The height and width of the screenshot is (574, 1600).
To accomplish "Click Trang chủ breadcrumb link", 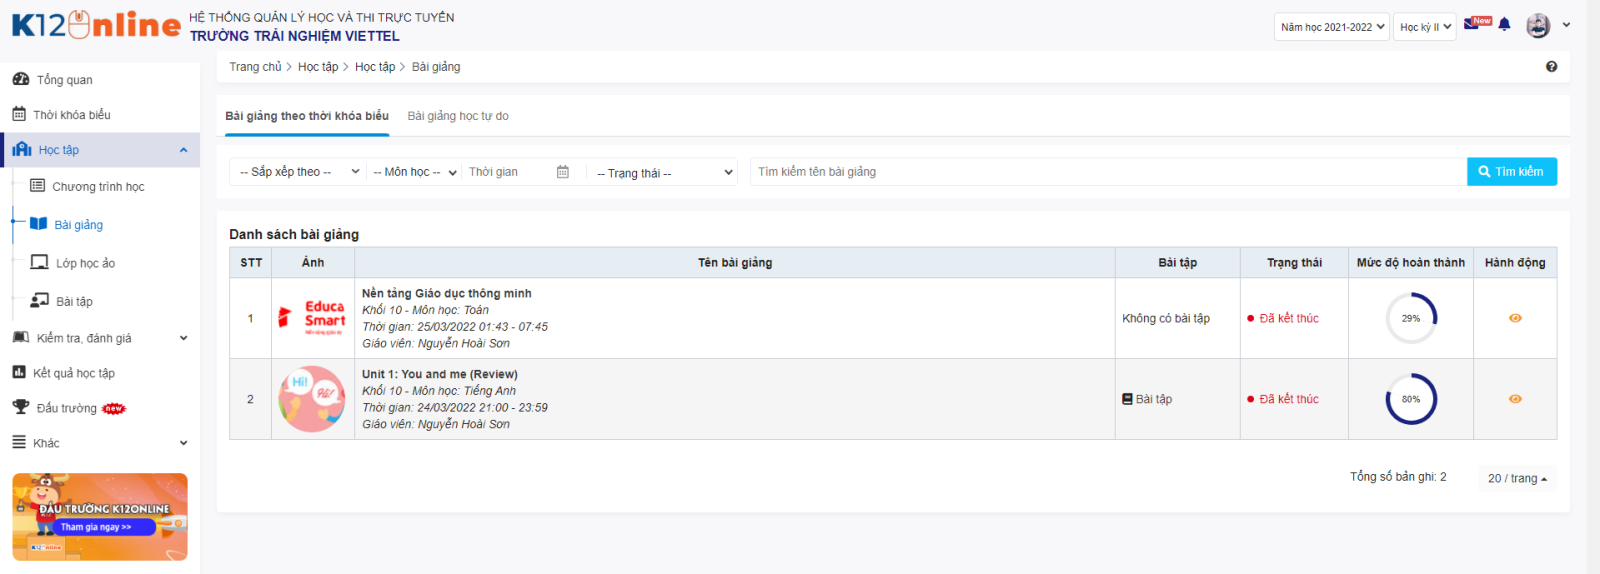I will (255, 67).
